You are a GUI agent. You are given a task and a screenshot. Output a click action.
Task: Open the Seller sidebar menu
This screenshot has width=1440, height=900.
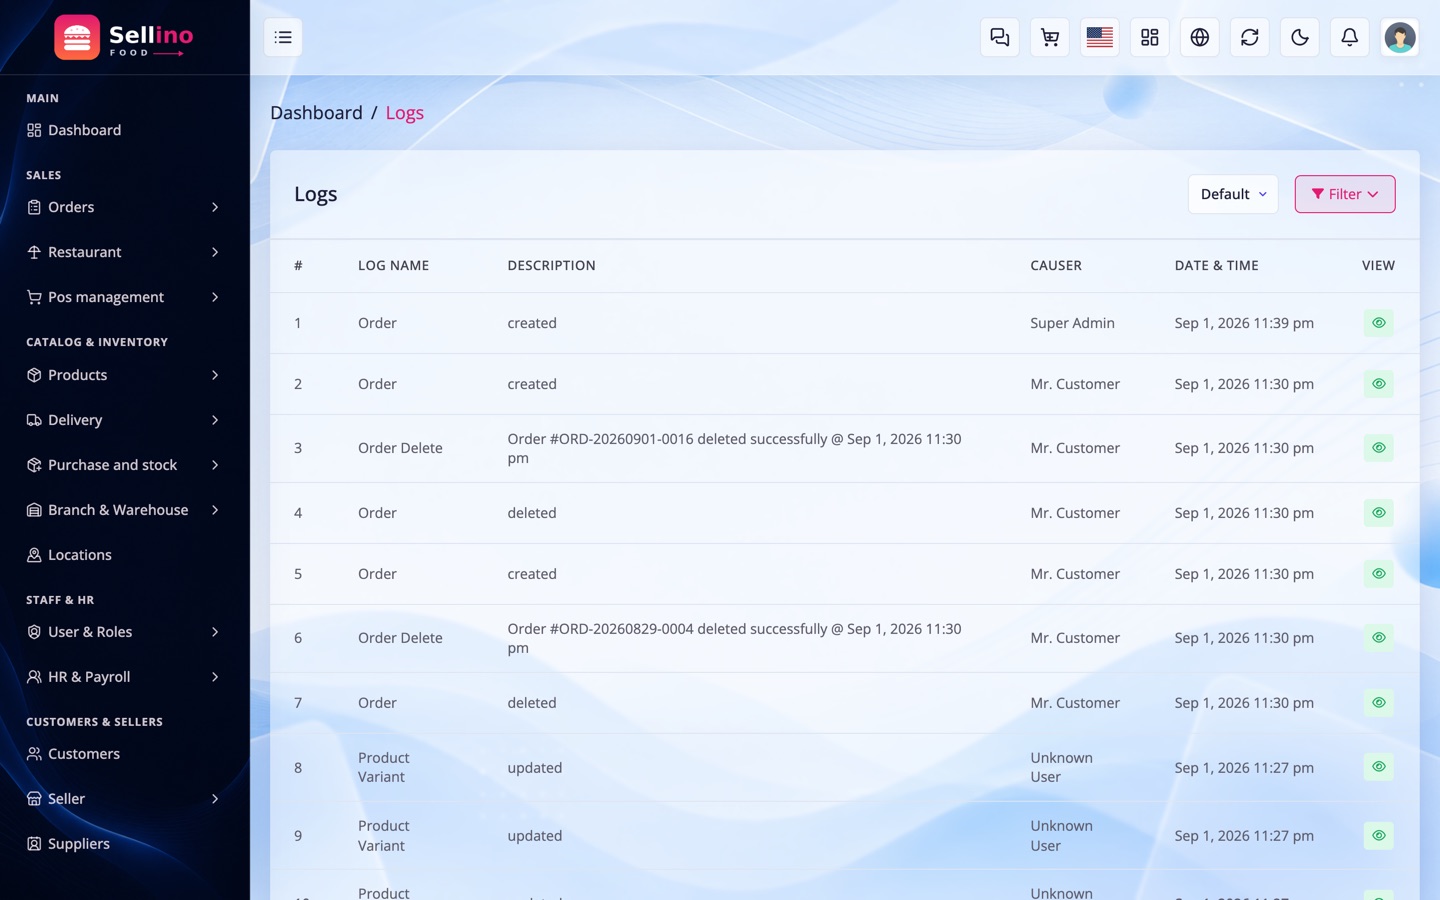click(x=124, y=799)
